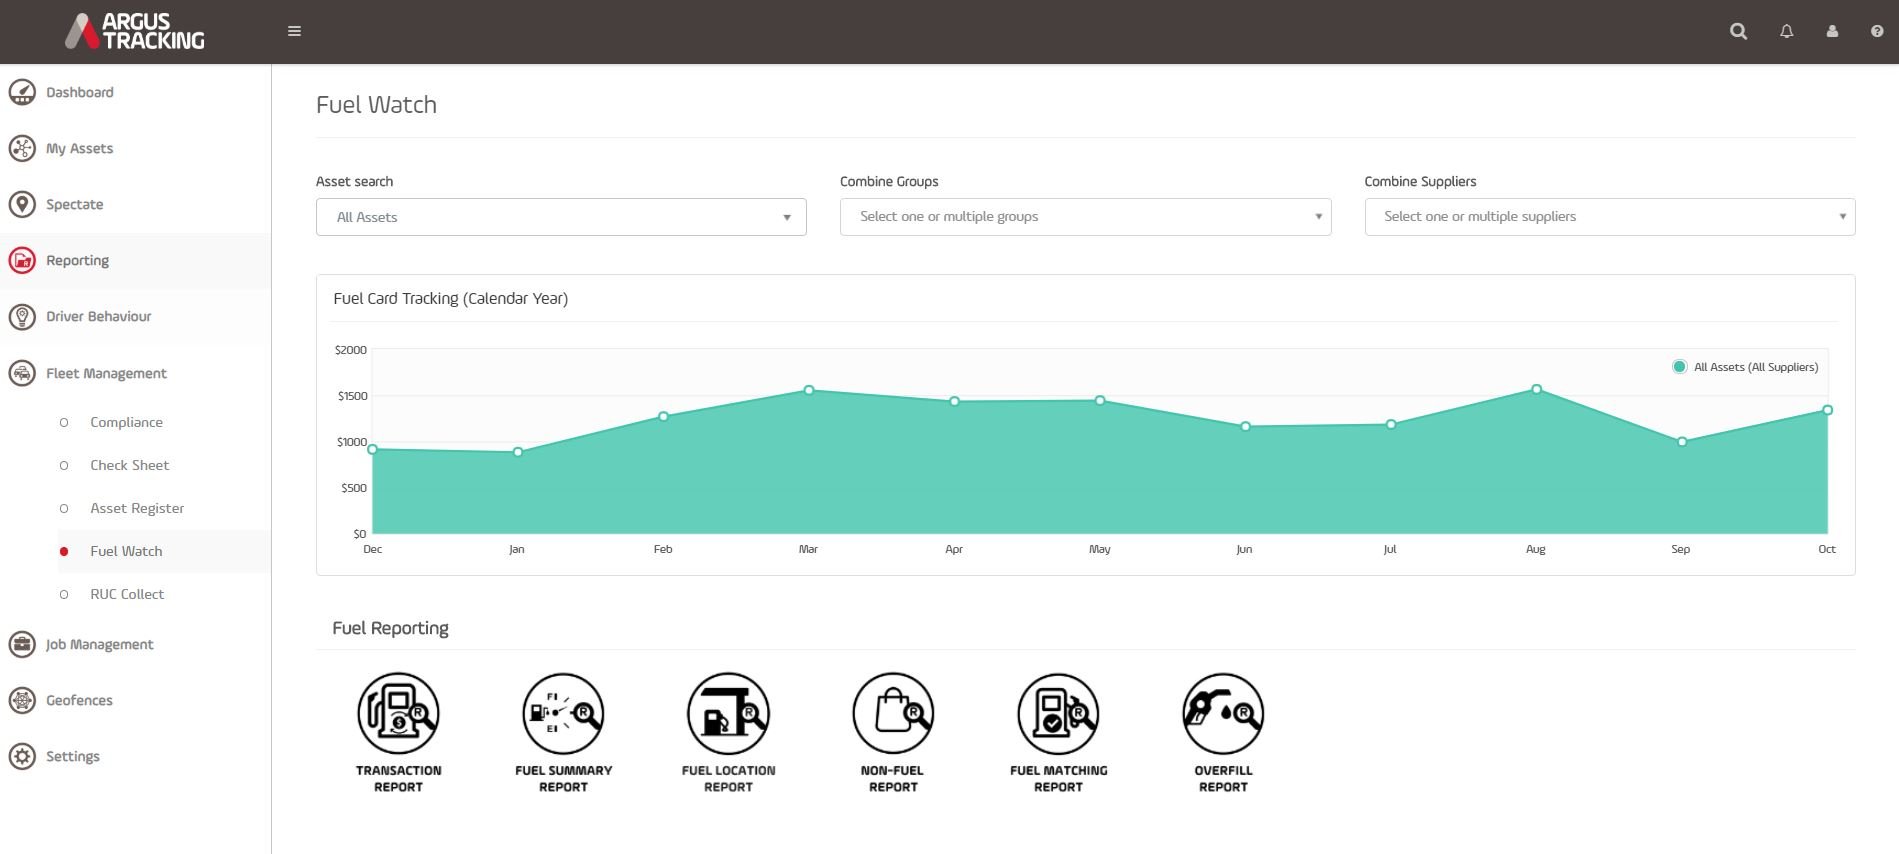Open the Overfill Report icon
This screenshot has width=1899, height=854.
(1223, 713)
